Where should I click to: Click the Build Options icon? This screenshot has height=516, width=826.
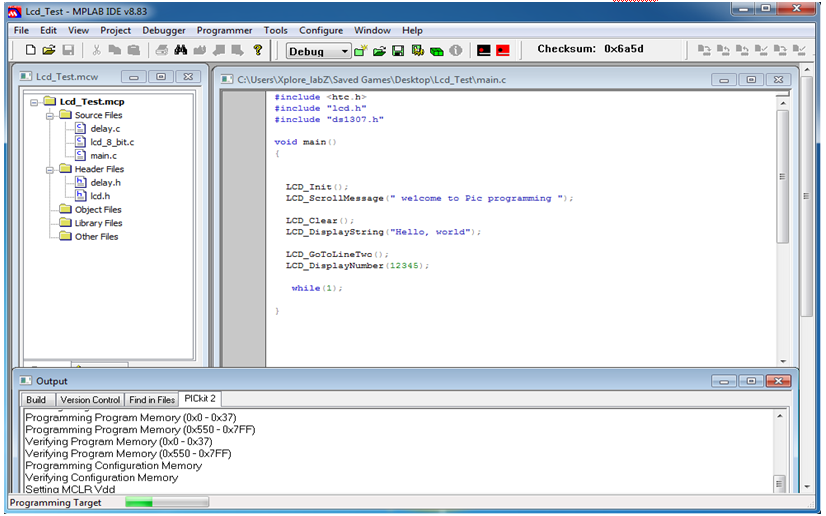click(x=418, y=51)
